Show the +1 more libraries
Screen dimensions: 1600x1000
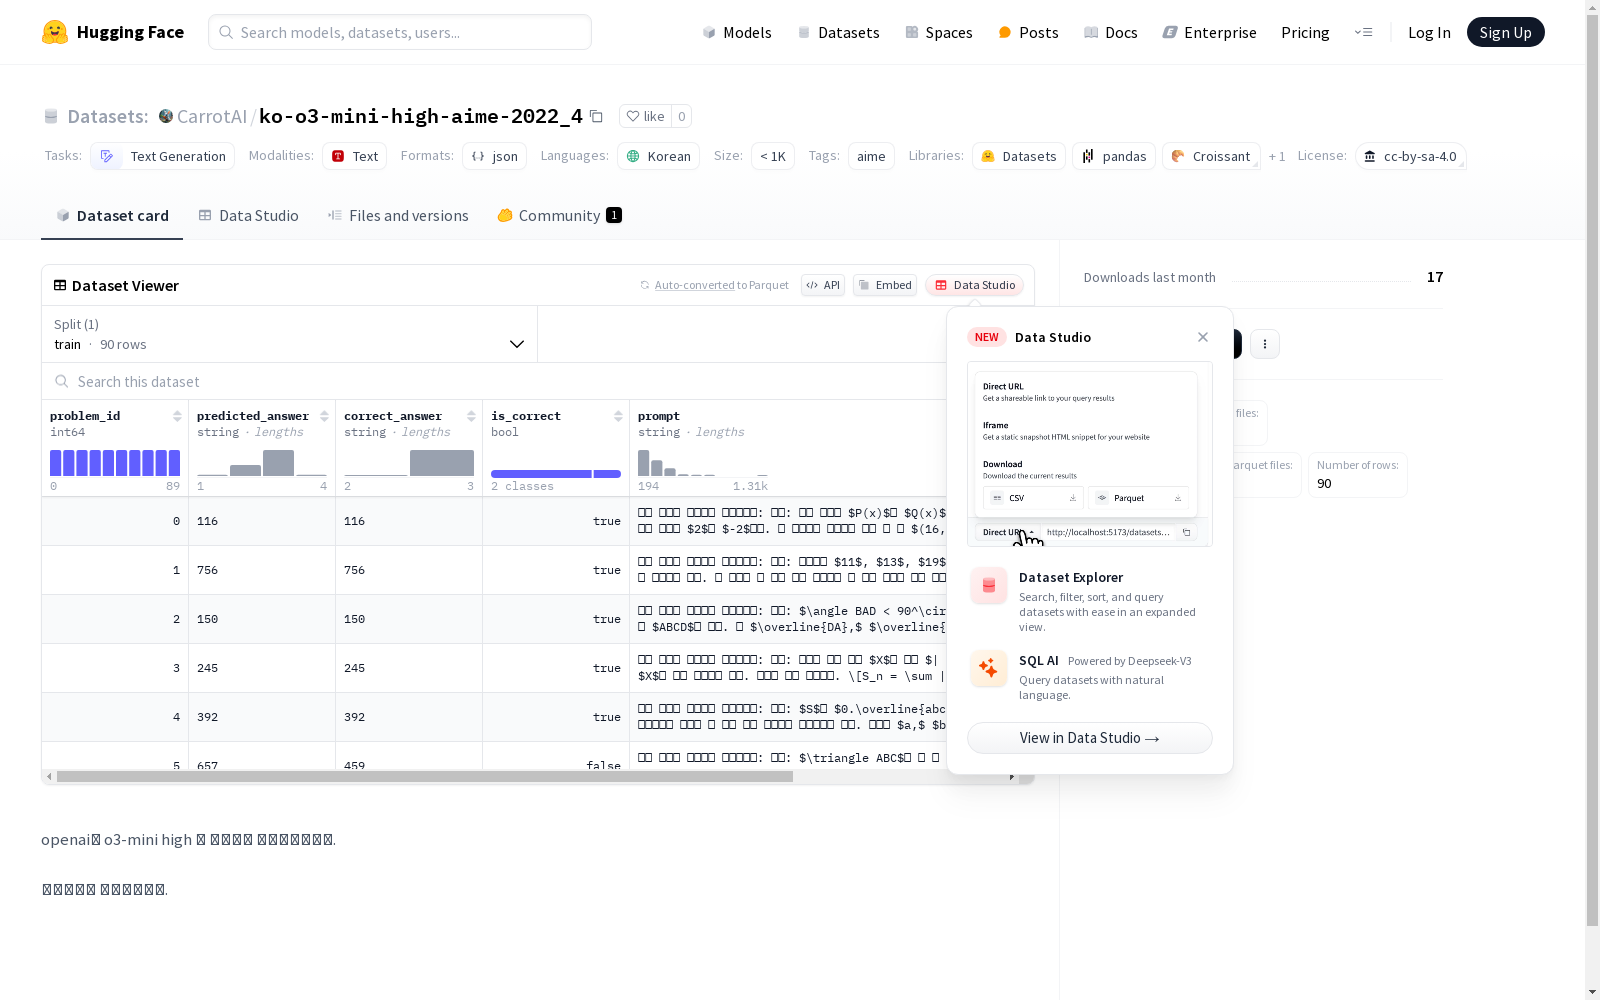[1277, 156]
